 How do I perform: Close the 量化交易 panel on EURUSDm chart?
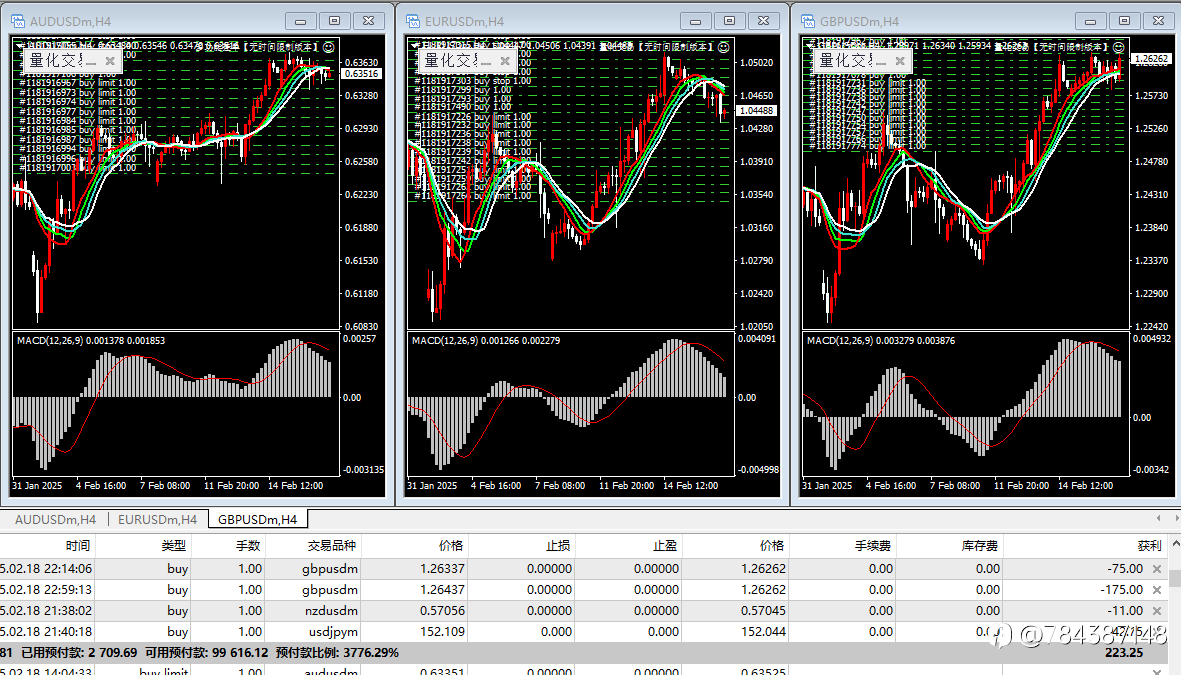coord(505,61)
